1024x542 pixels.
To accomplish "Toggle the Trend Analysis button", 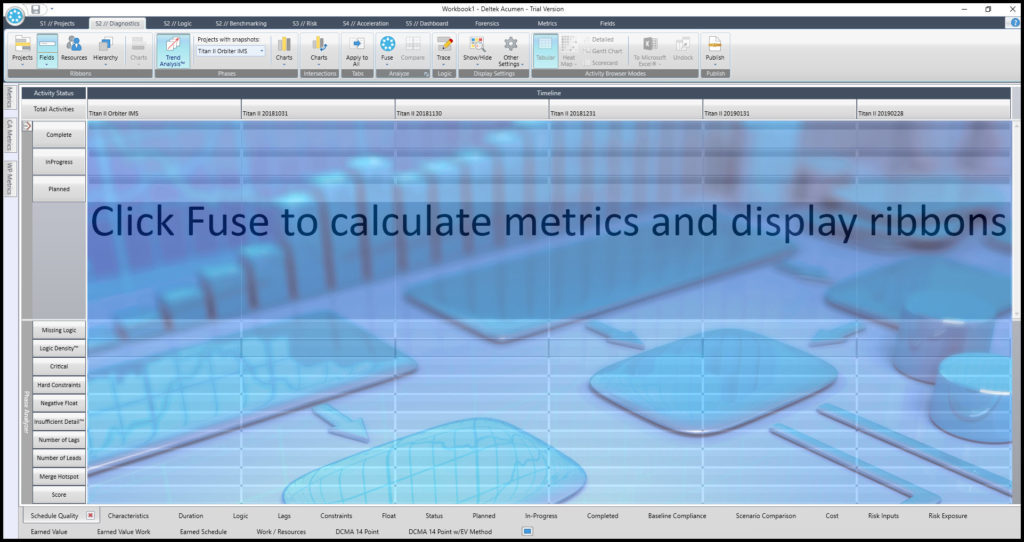I will tap(172, 48).
